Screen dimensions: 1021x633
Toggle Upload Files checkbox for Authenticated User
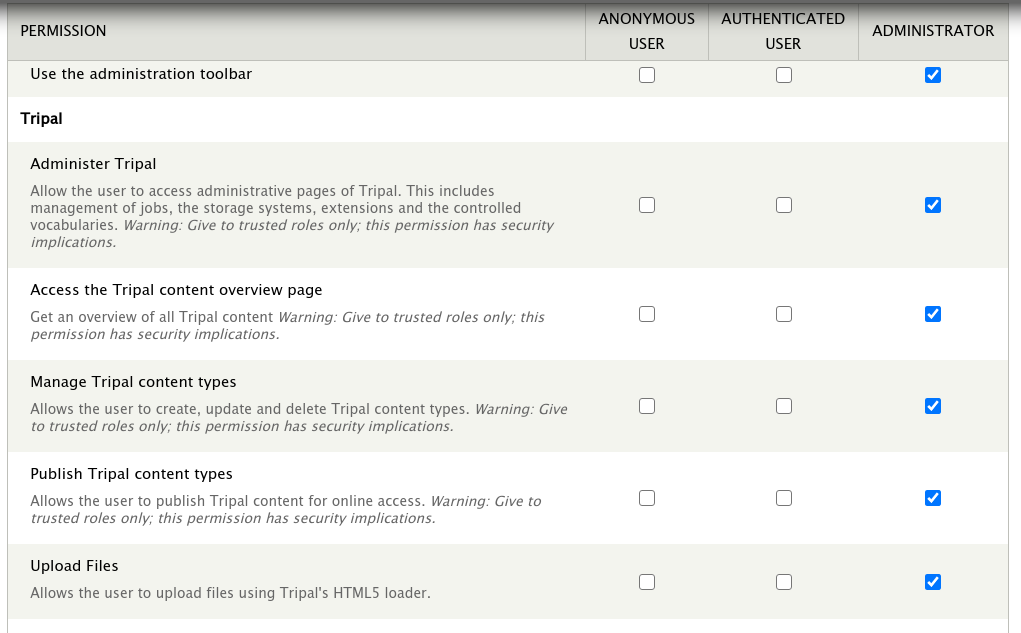pos(784,582)
